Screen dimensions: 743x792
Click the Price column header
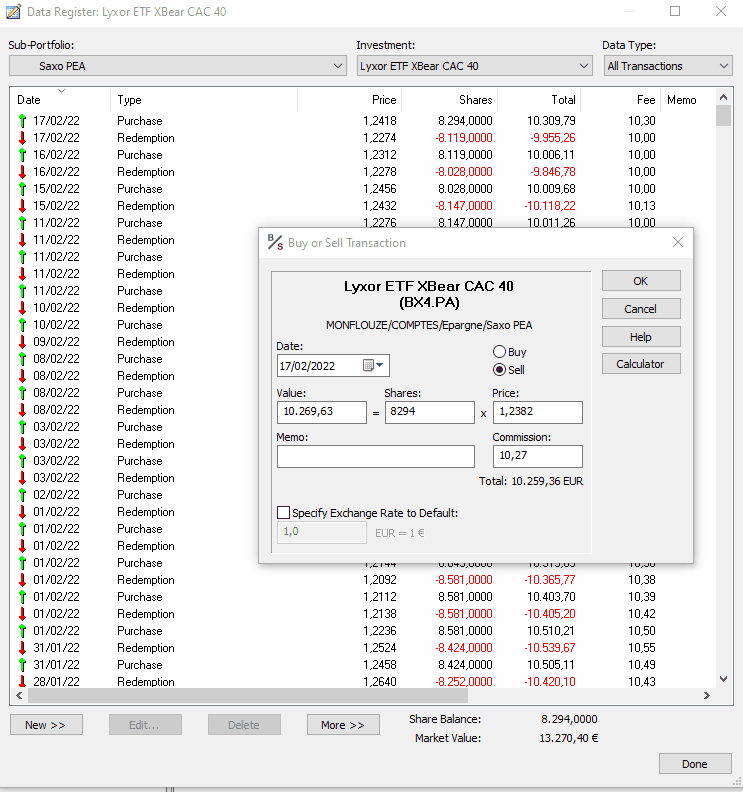(349, 100)
